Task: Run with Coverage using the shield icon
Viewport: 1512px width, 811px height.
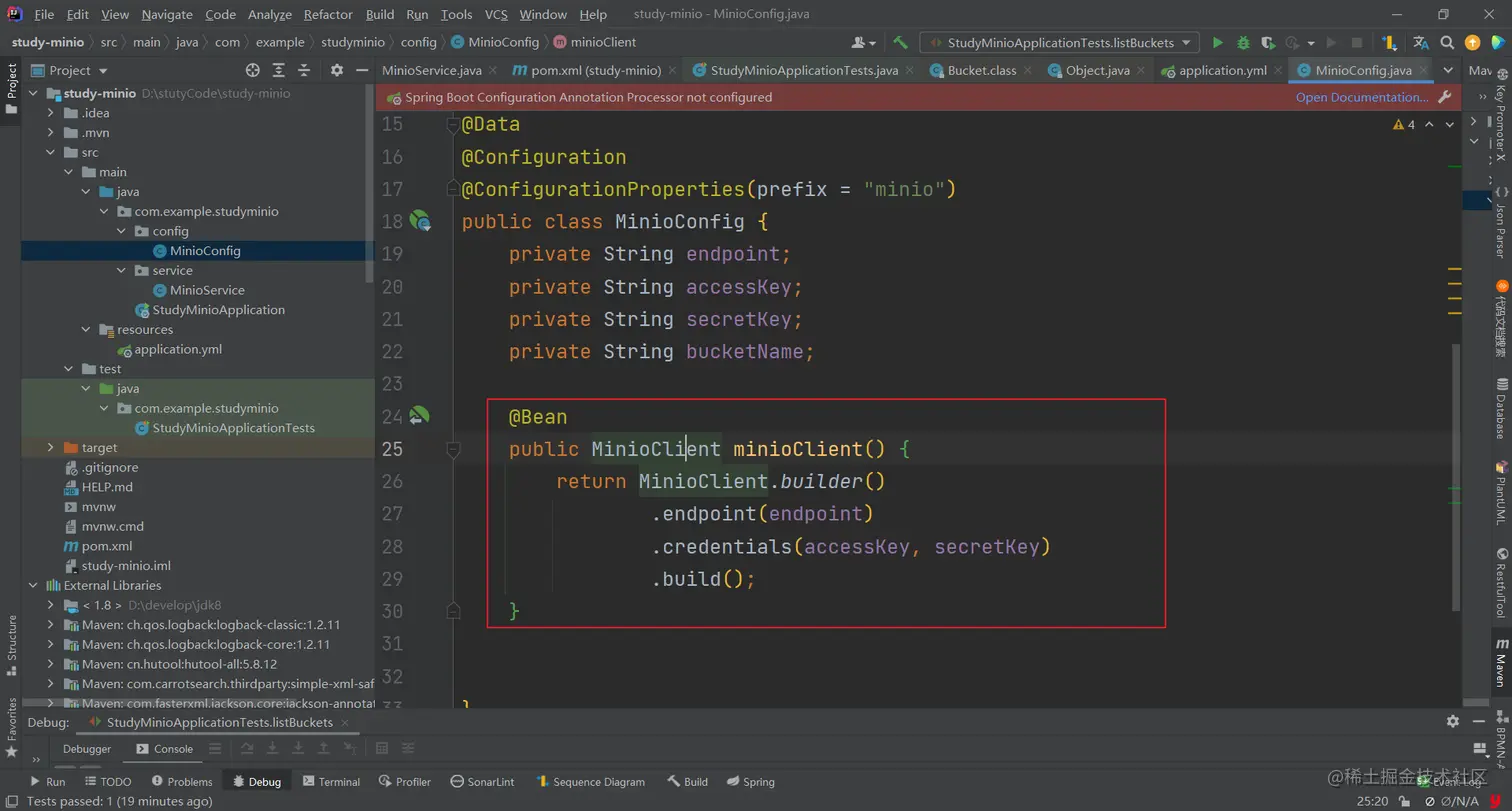Action: click(1268, 43)
